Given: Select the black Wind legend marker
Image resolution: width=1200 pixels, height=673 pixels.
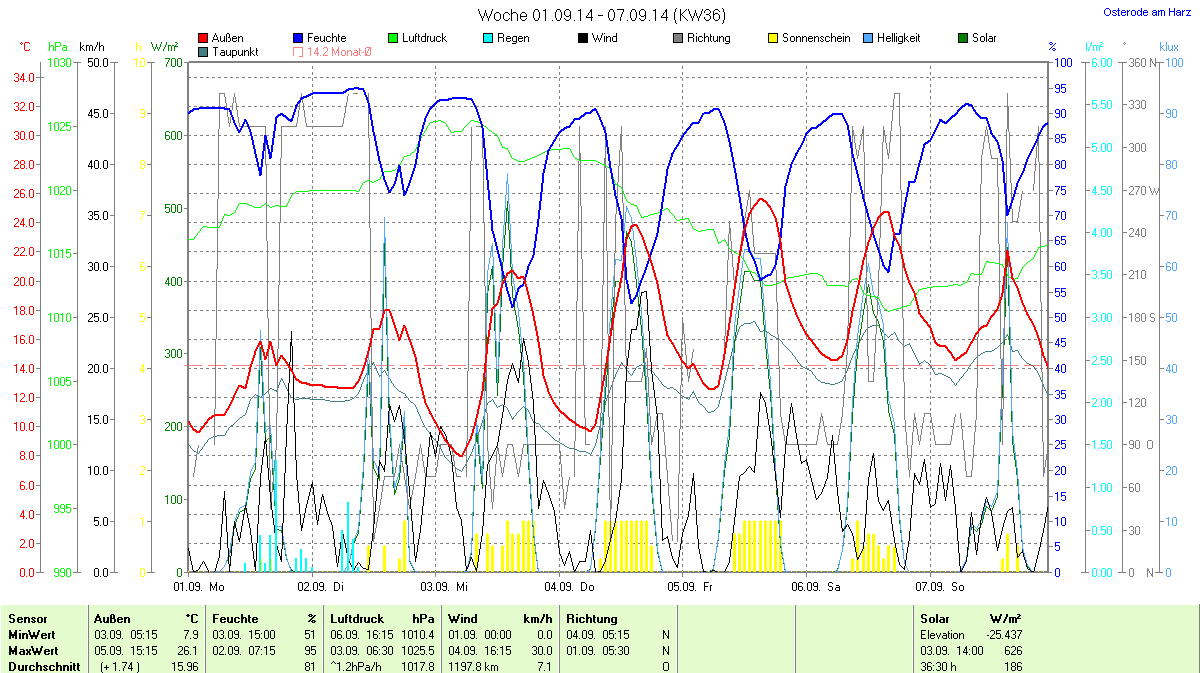Looking at the screenshot, I should [x=583, y=39].
